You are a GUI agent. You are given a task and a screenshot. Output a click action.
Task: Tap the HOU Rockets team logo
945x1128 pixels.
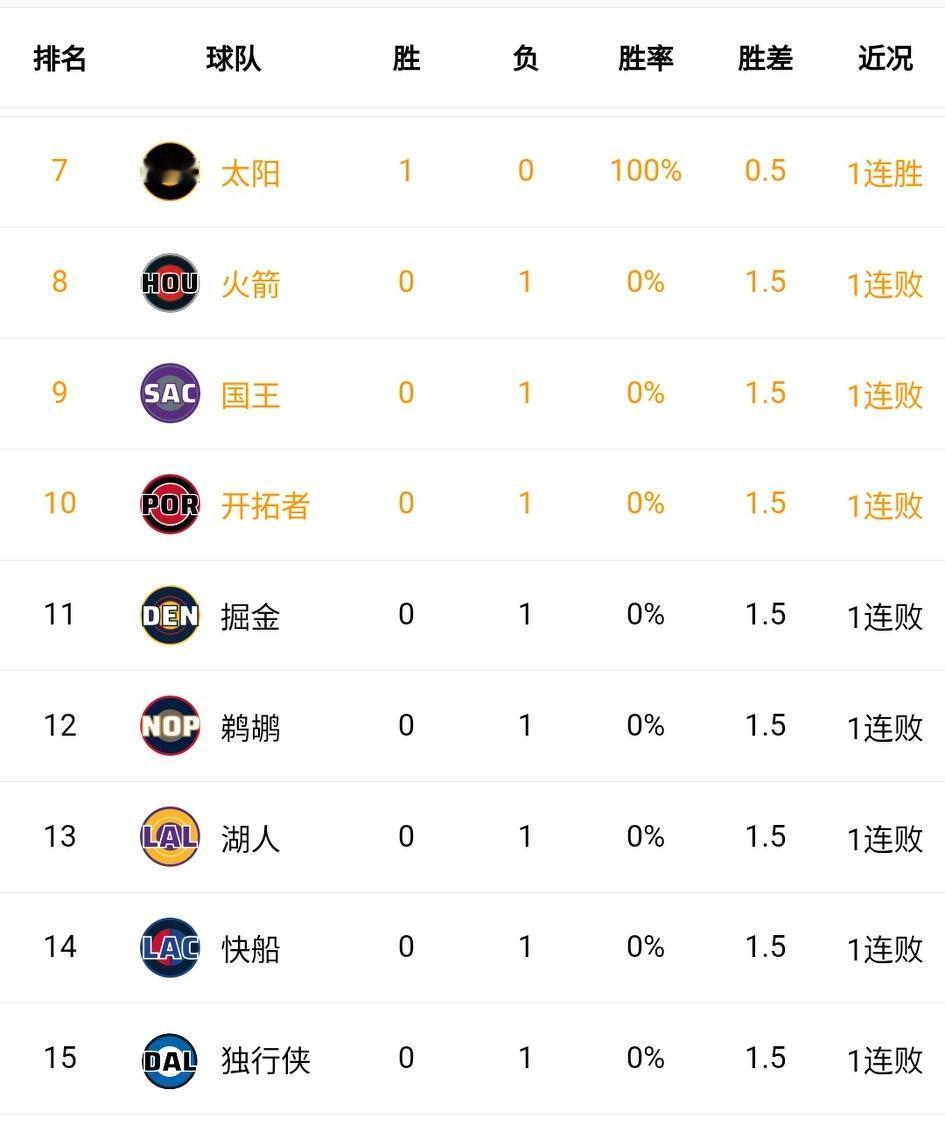170,283
